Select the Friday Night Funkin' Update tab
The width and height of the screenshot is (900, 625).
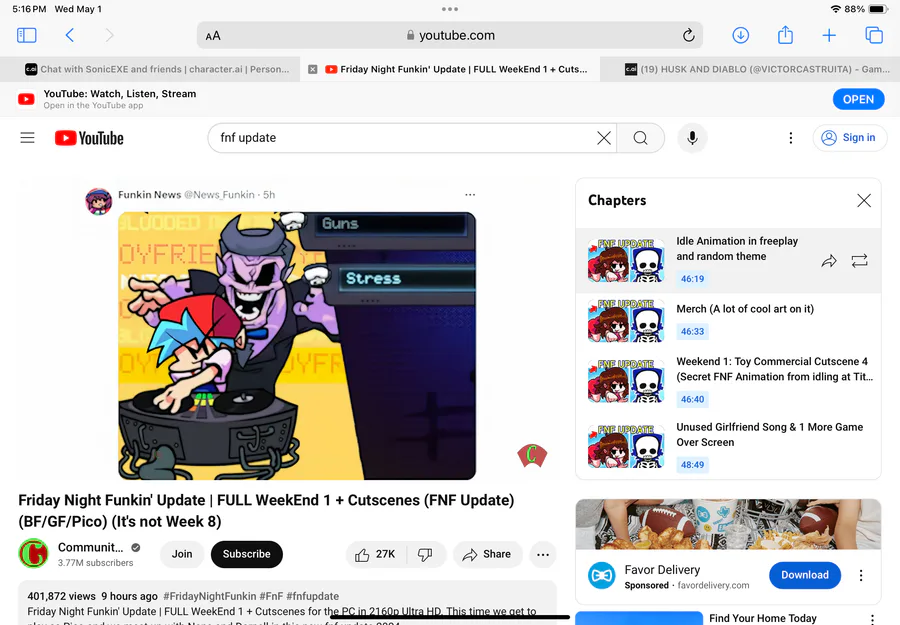(456, 69)
